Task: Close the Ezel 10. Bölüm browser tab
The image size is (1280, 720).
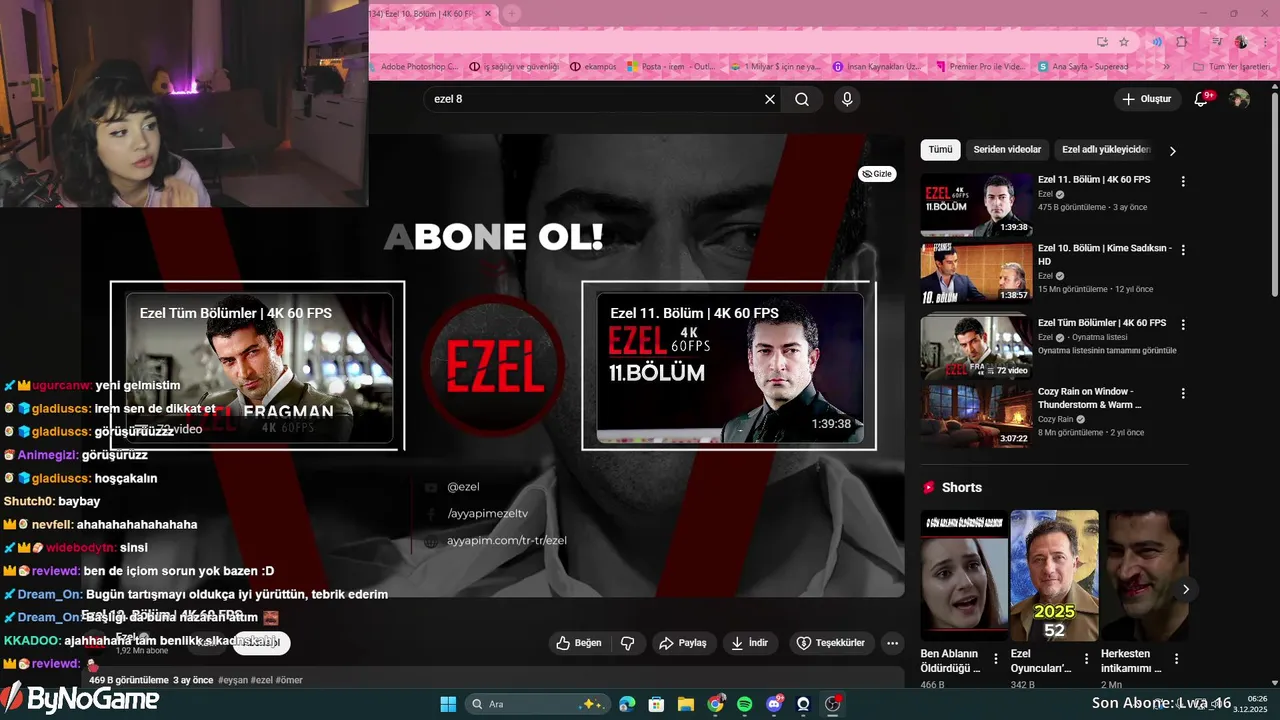Action: click(x=488, y=14)
